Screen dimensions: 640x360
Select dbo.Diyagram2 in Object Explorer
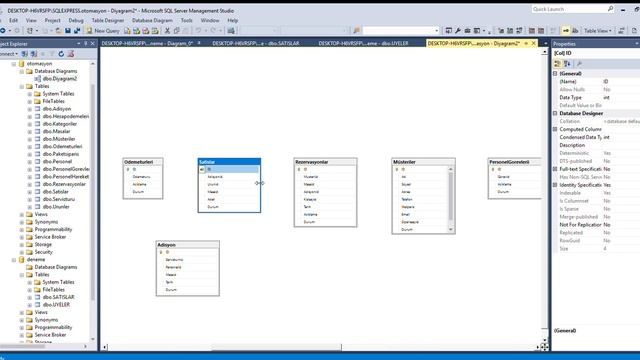point(60,79)
